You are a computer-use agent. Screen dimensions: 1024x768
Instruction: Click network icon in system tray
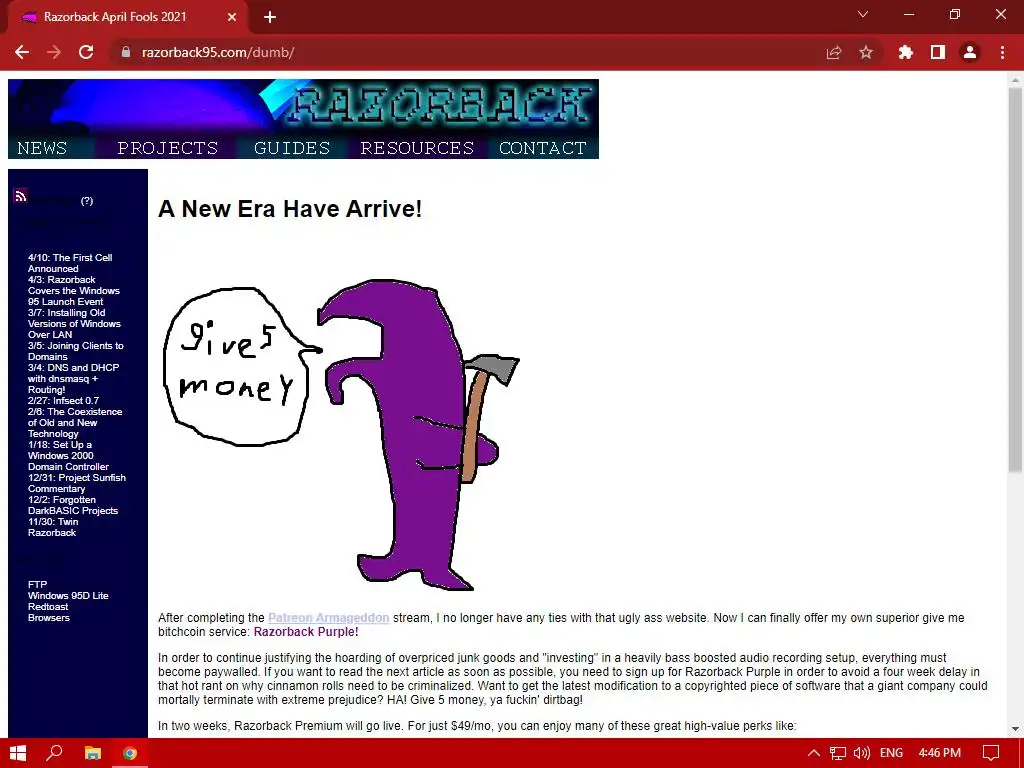tap(838, 753)
